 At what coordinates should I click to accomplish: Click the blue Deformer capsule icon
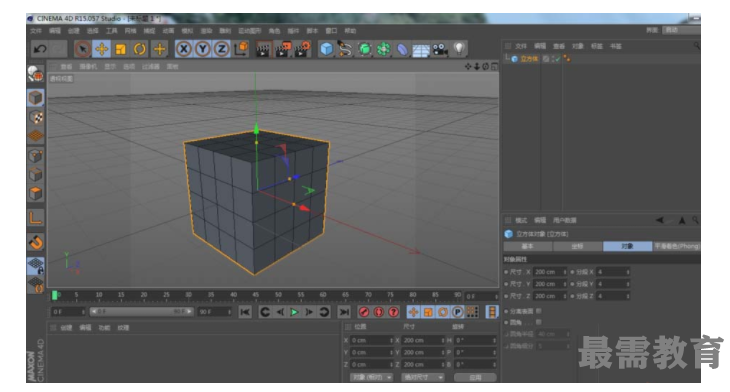coord(402,49)
